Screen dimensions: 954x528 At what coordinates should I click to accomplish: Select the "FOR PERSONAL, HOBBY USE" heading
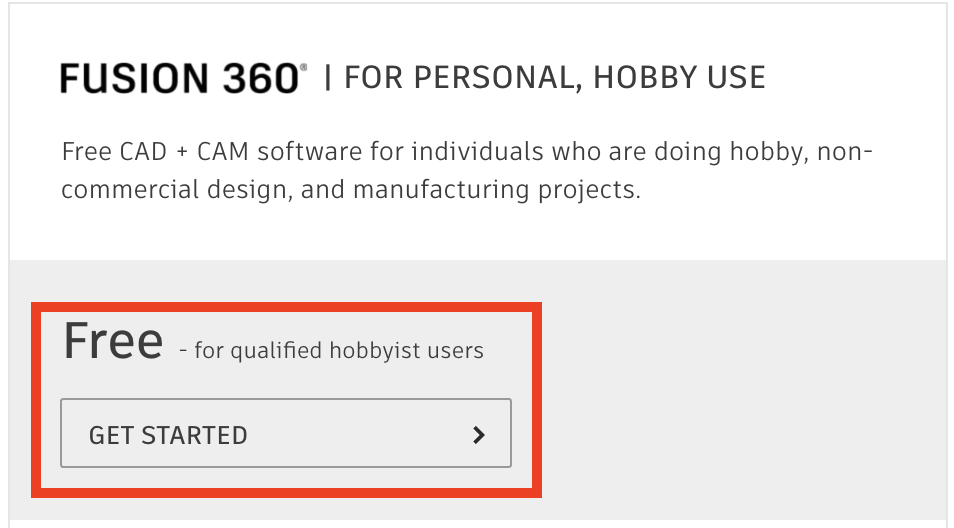[555, 78]
